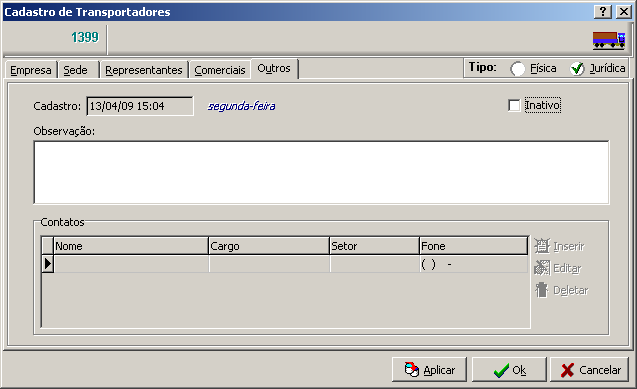Click the Nome column header
637x389 pixels.
coord(131,246)
